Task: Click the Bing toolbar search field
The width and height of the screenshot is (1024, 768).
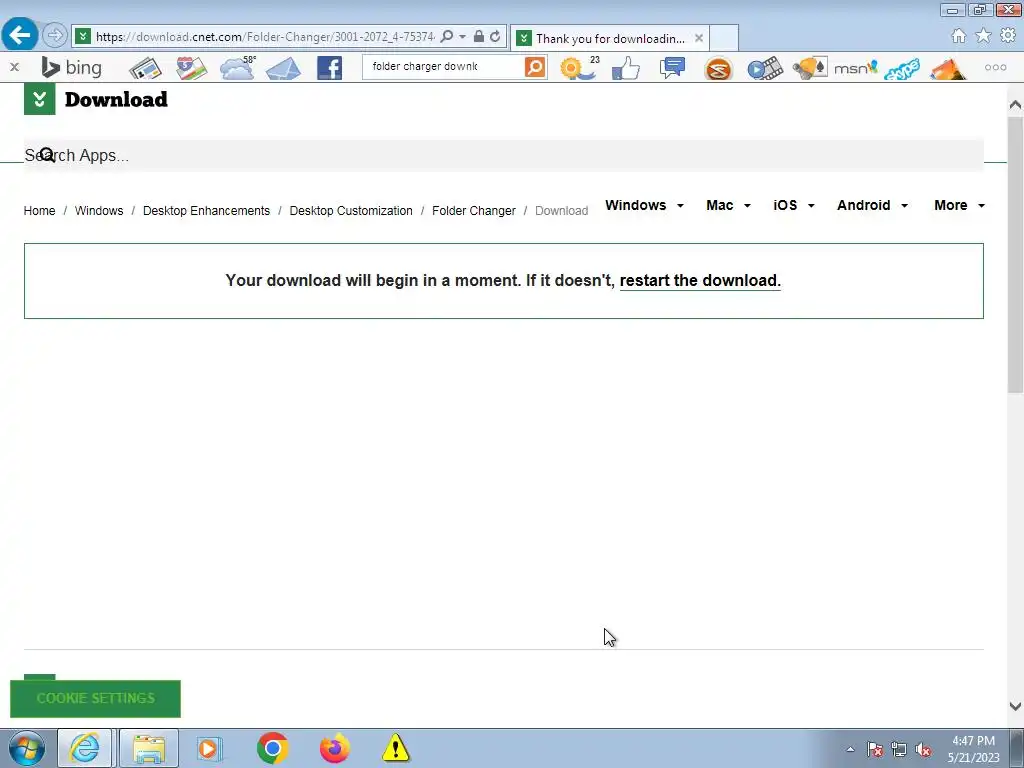Action: point(443,67)
